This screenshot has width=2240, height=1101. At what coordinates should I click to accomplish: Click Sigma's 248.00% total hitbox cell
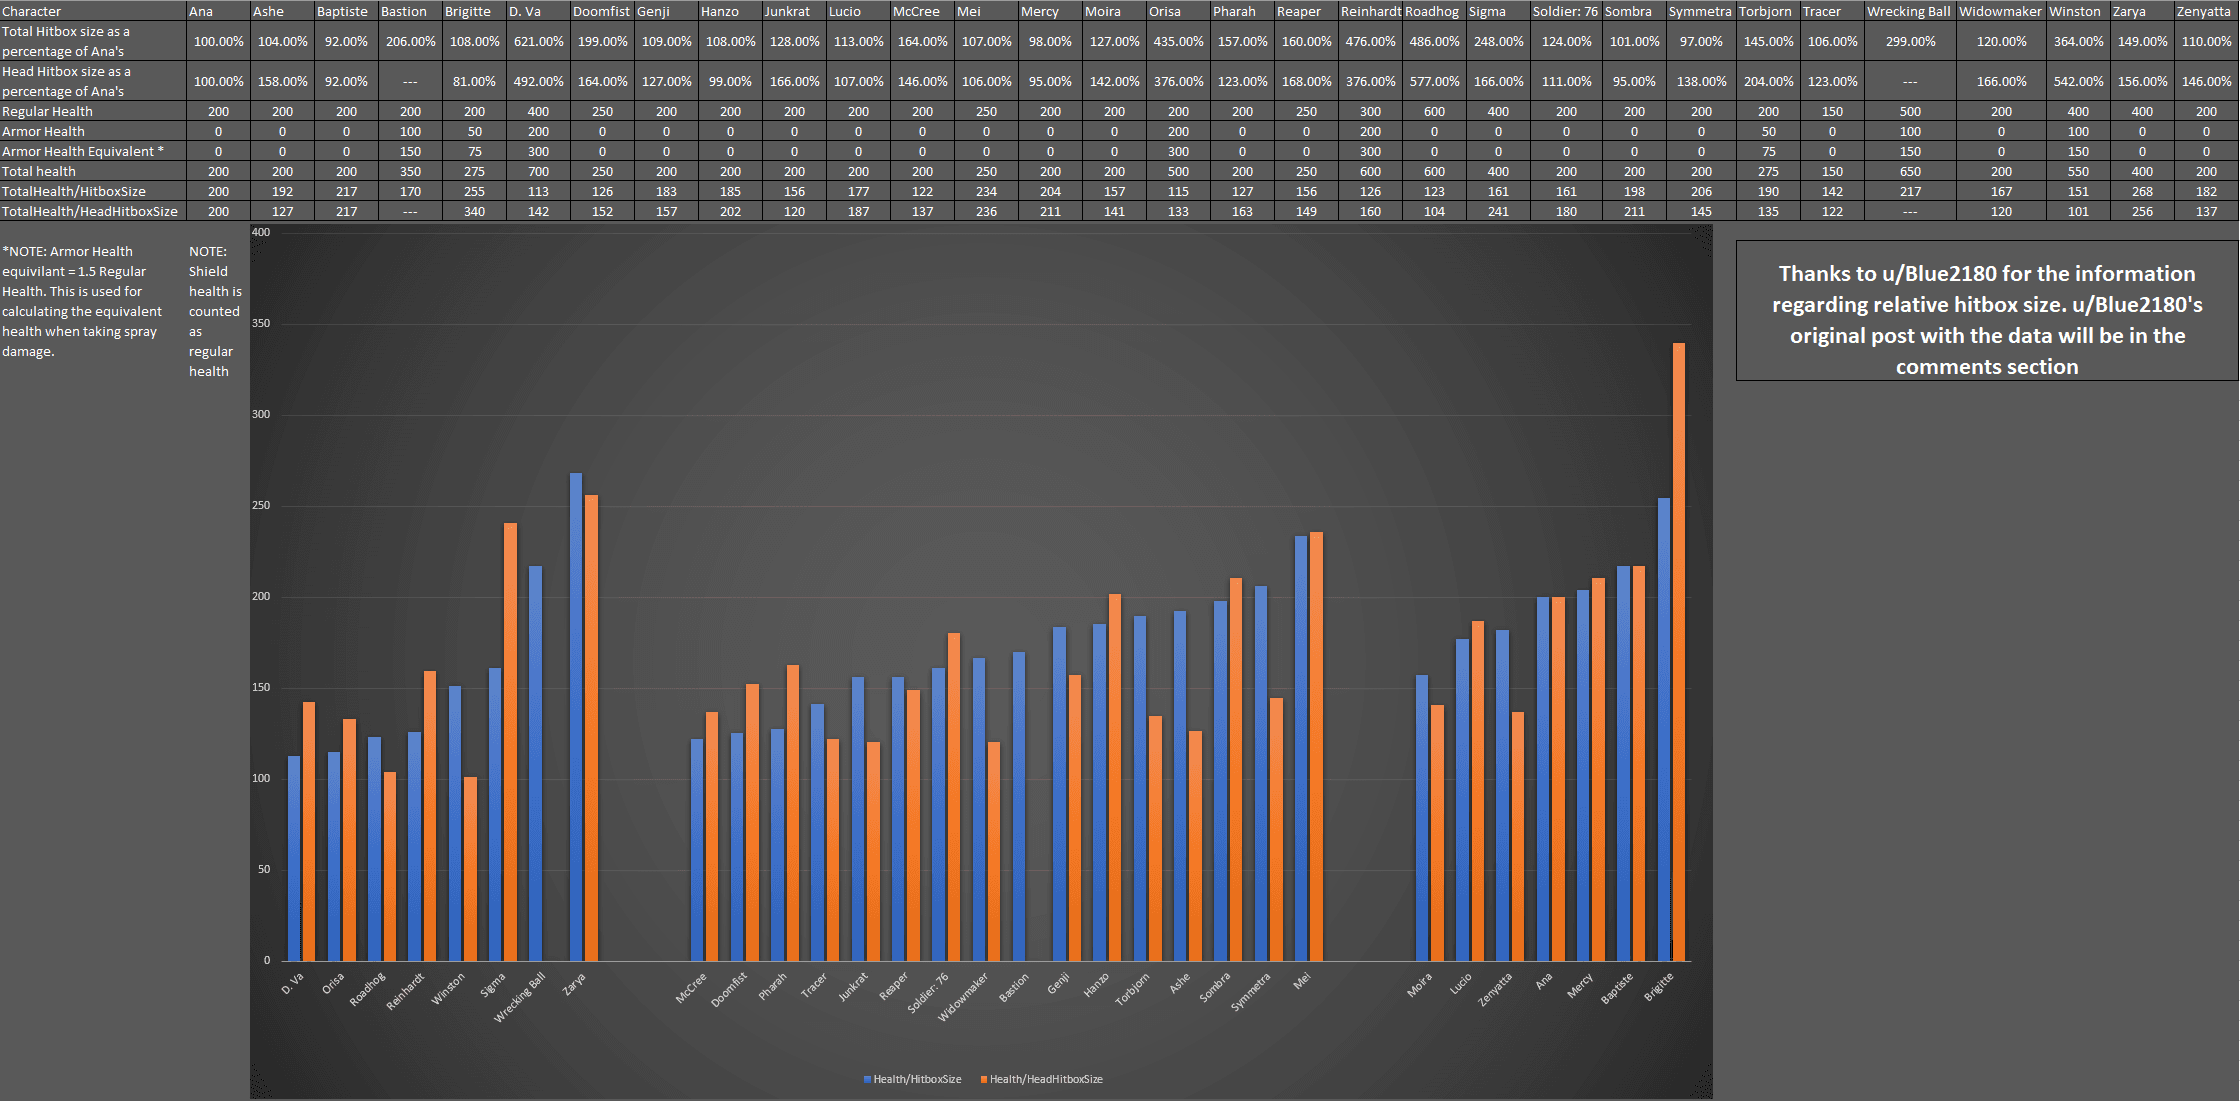tap(1498, 41)
